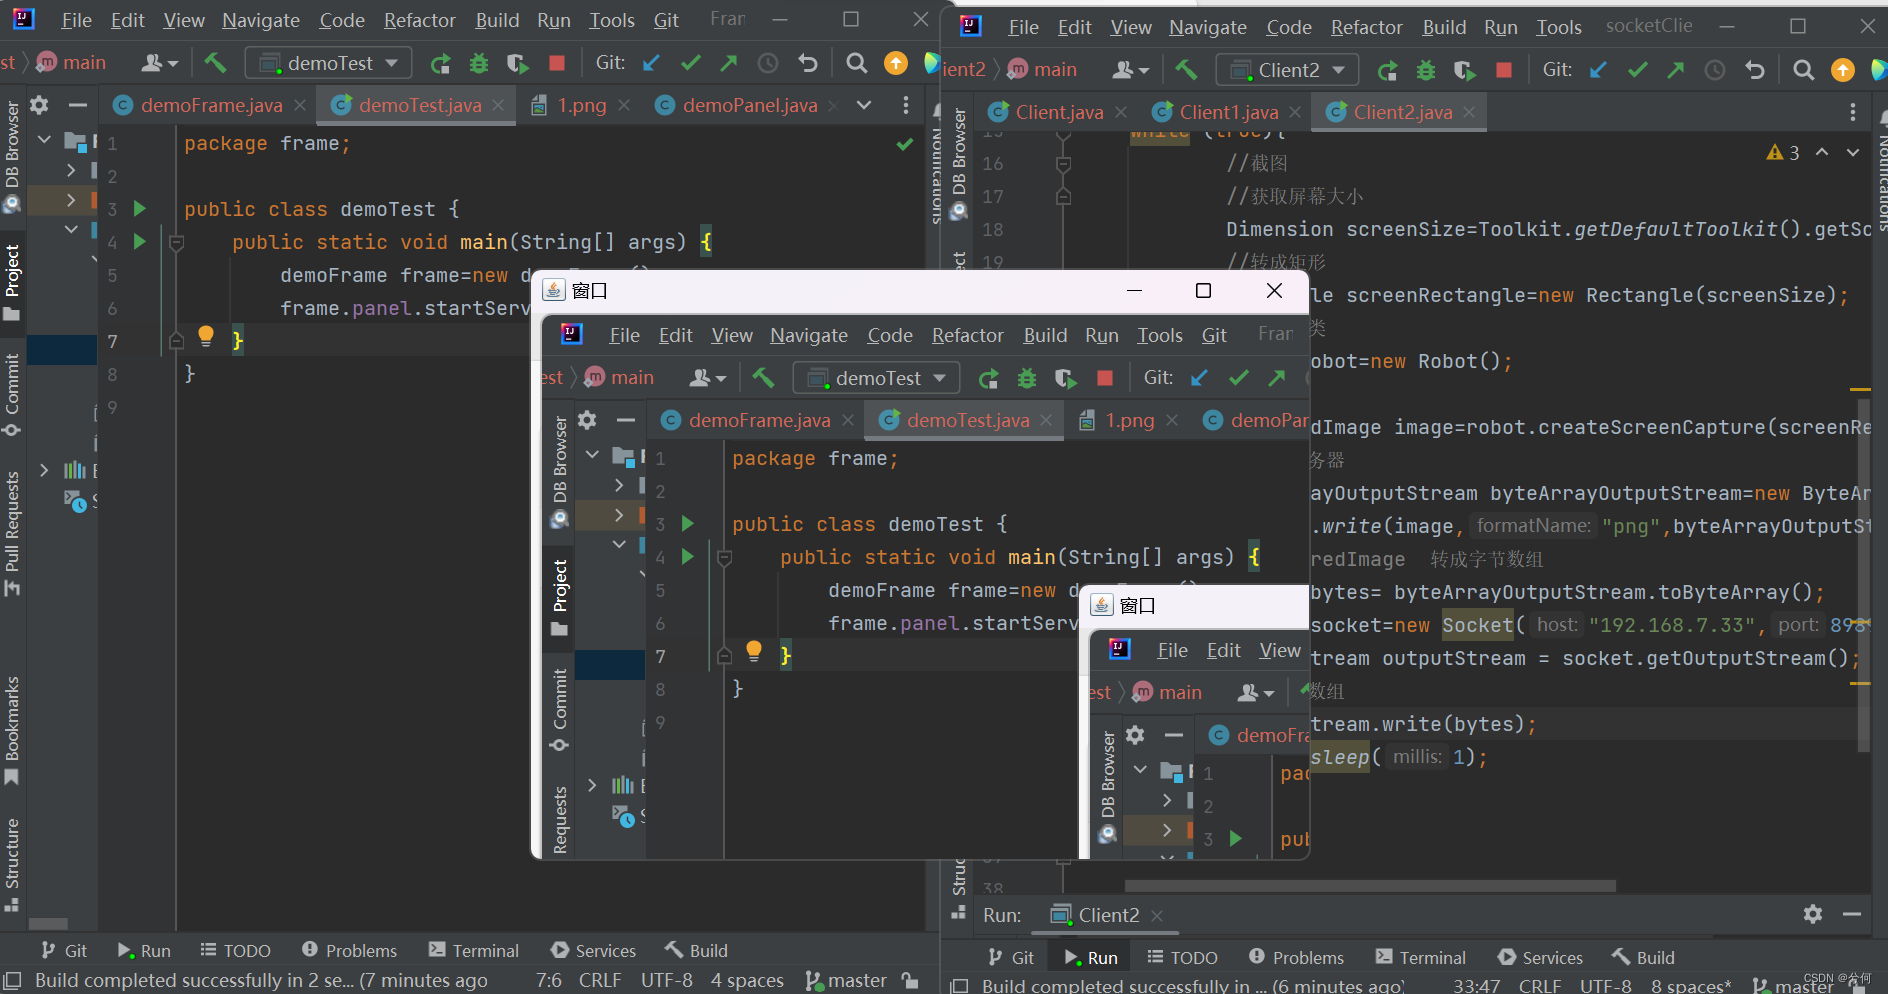Debug Client2 with the bug icon
This screenshot has height=994, width=1888.
point(1426,71)
